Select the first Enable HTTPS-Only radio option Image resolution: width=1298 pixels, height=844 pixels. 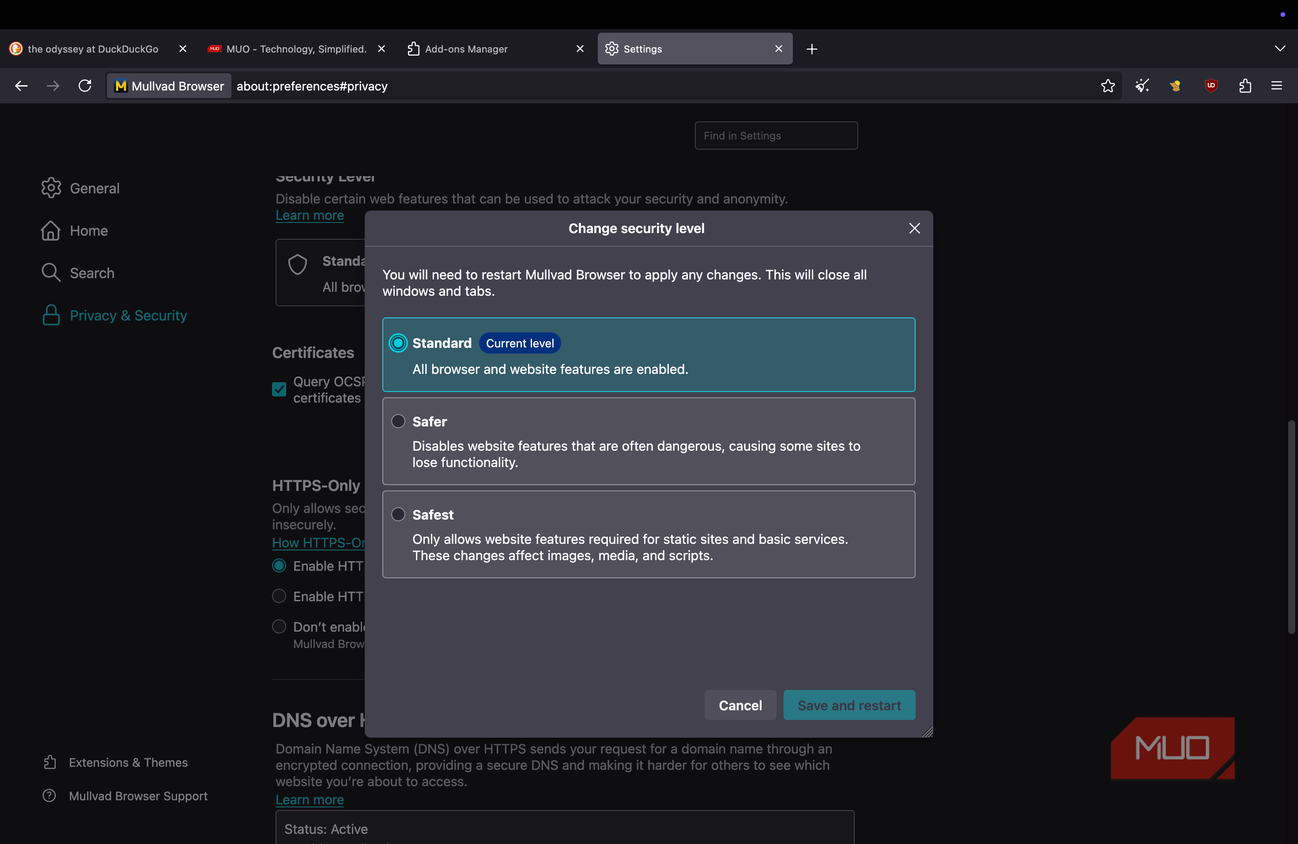279,566
